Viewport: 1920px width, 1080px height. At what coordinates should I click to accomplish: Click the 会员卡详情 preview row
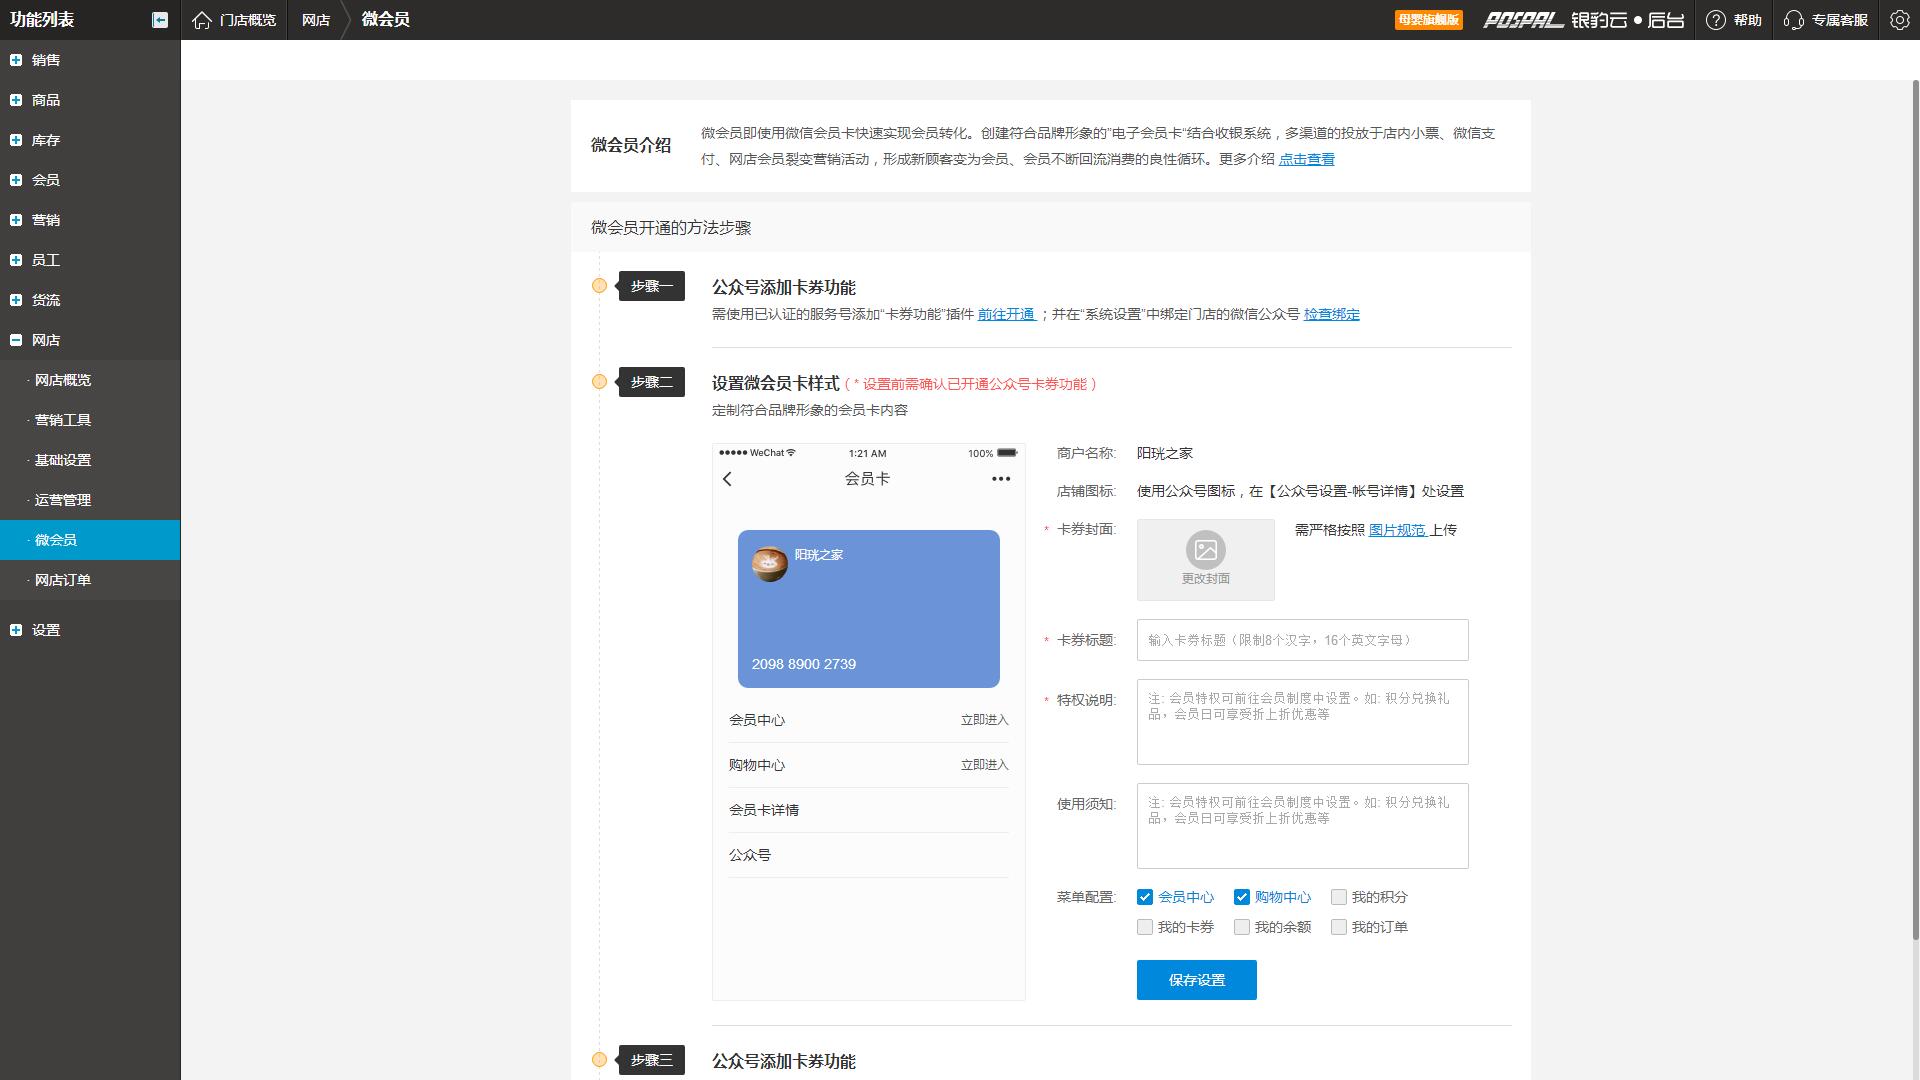click(869, 810)
